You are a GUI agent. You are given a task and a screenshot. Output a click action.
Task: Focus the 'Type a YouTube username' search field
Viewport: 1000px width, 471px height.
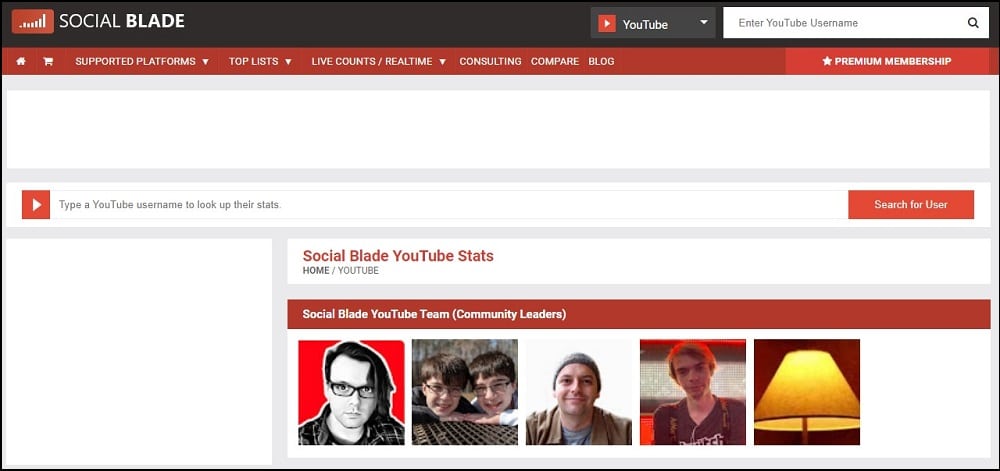click(449, 205)
